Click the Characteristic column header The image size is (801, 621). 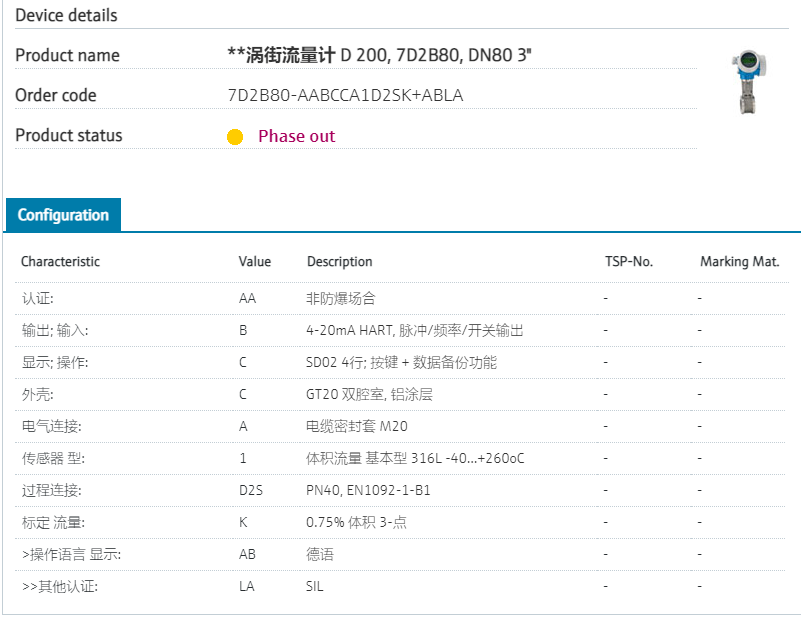coord(61,262)
